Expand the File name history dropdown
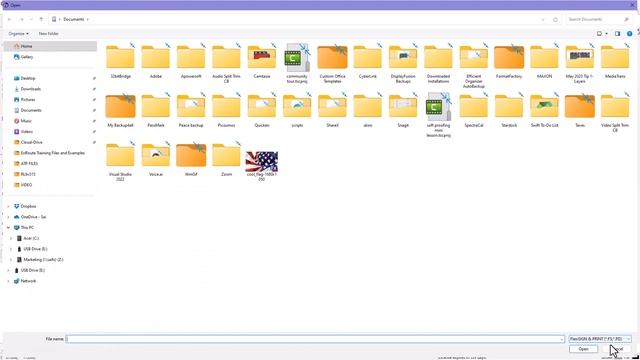 pyautogui.click(x=562, y=339)
